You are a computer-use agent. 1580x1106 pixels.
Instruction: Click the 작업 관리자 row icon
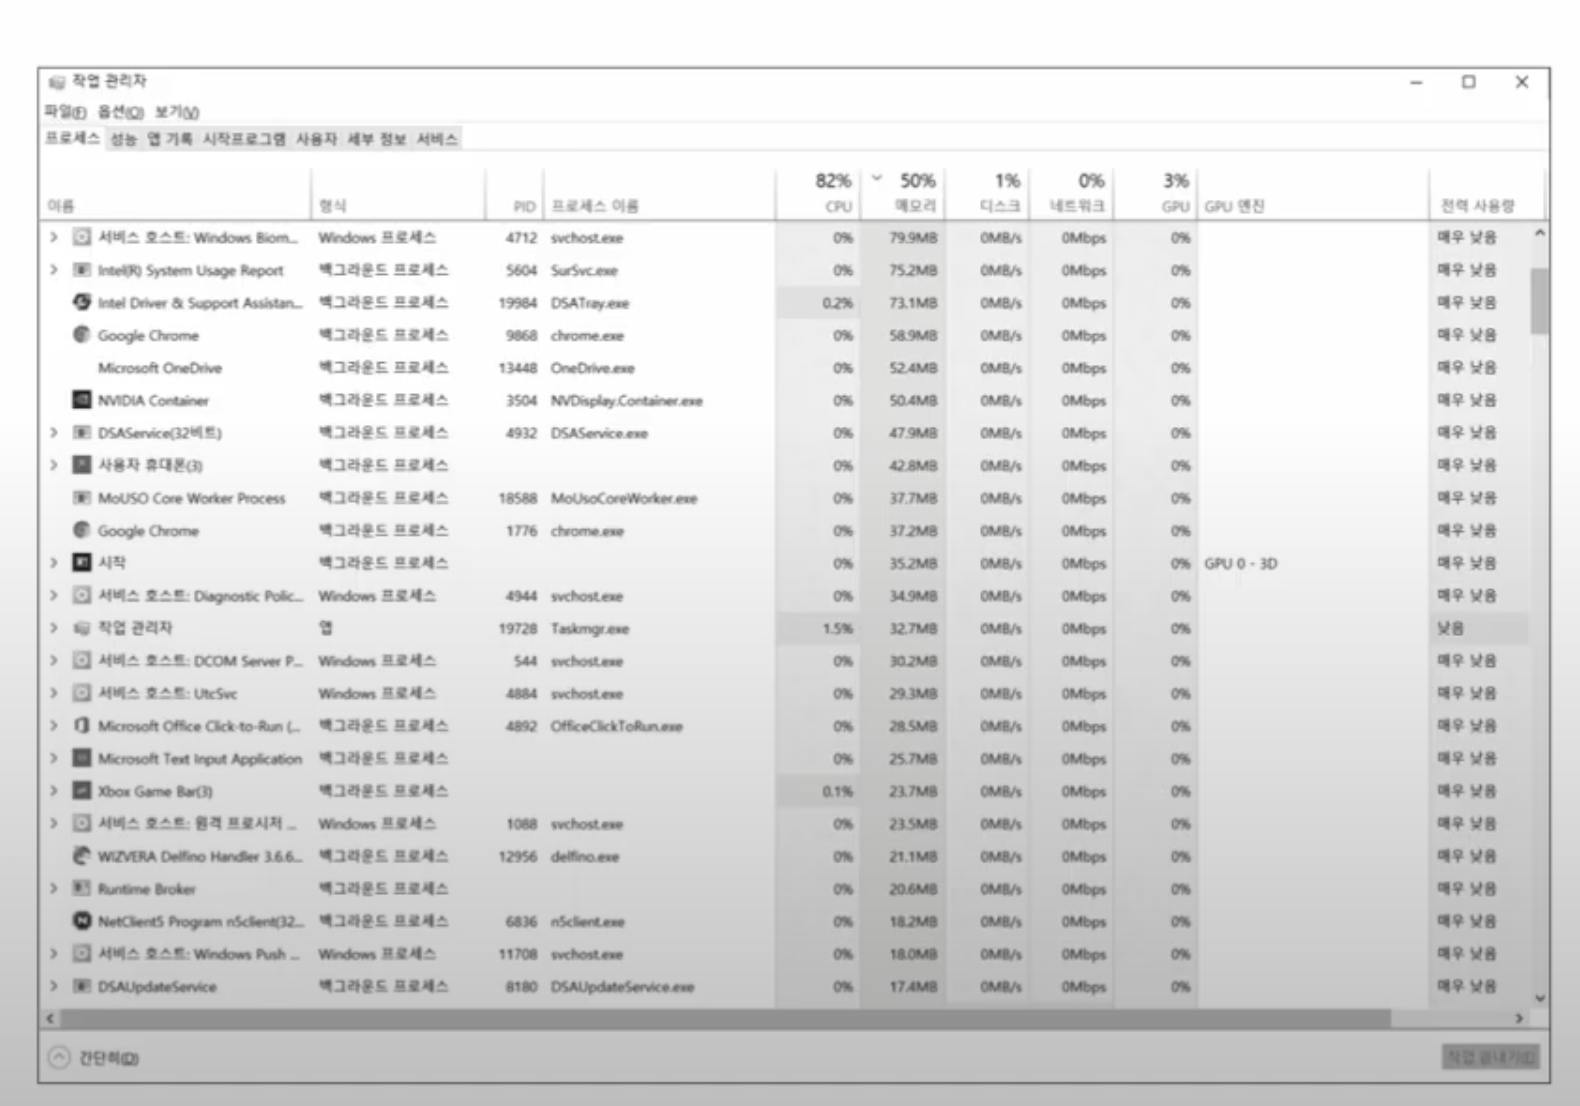click(x=82, y=628)
